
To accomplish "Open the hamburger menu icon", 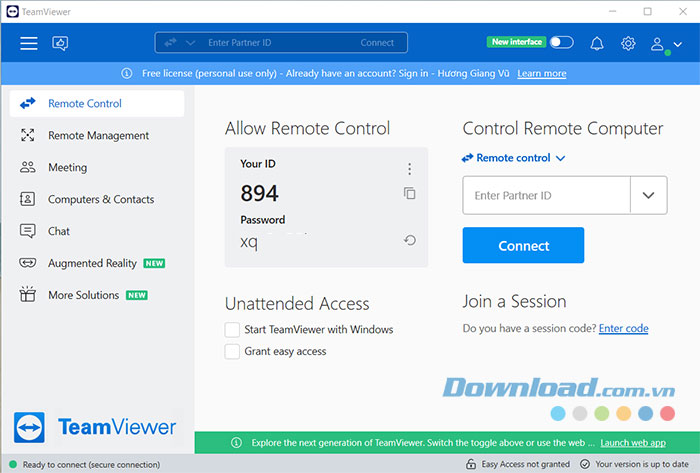I will [29, 43].
